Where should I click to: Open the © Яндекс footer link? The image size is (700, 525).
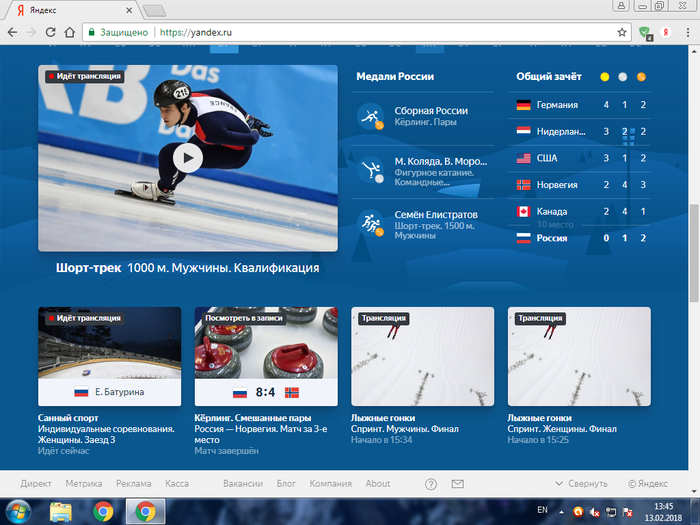(648, 483)
